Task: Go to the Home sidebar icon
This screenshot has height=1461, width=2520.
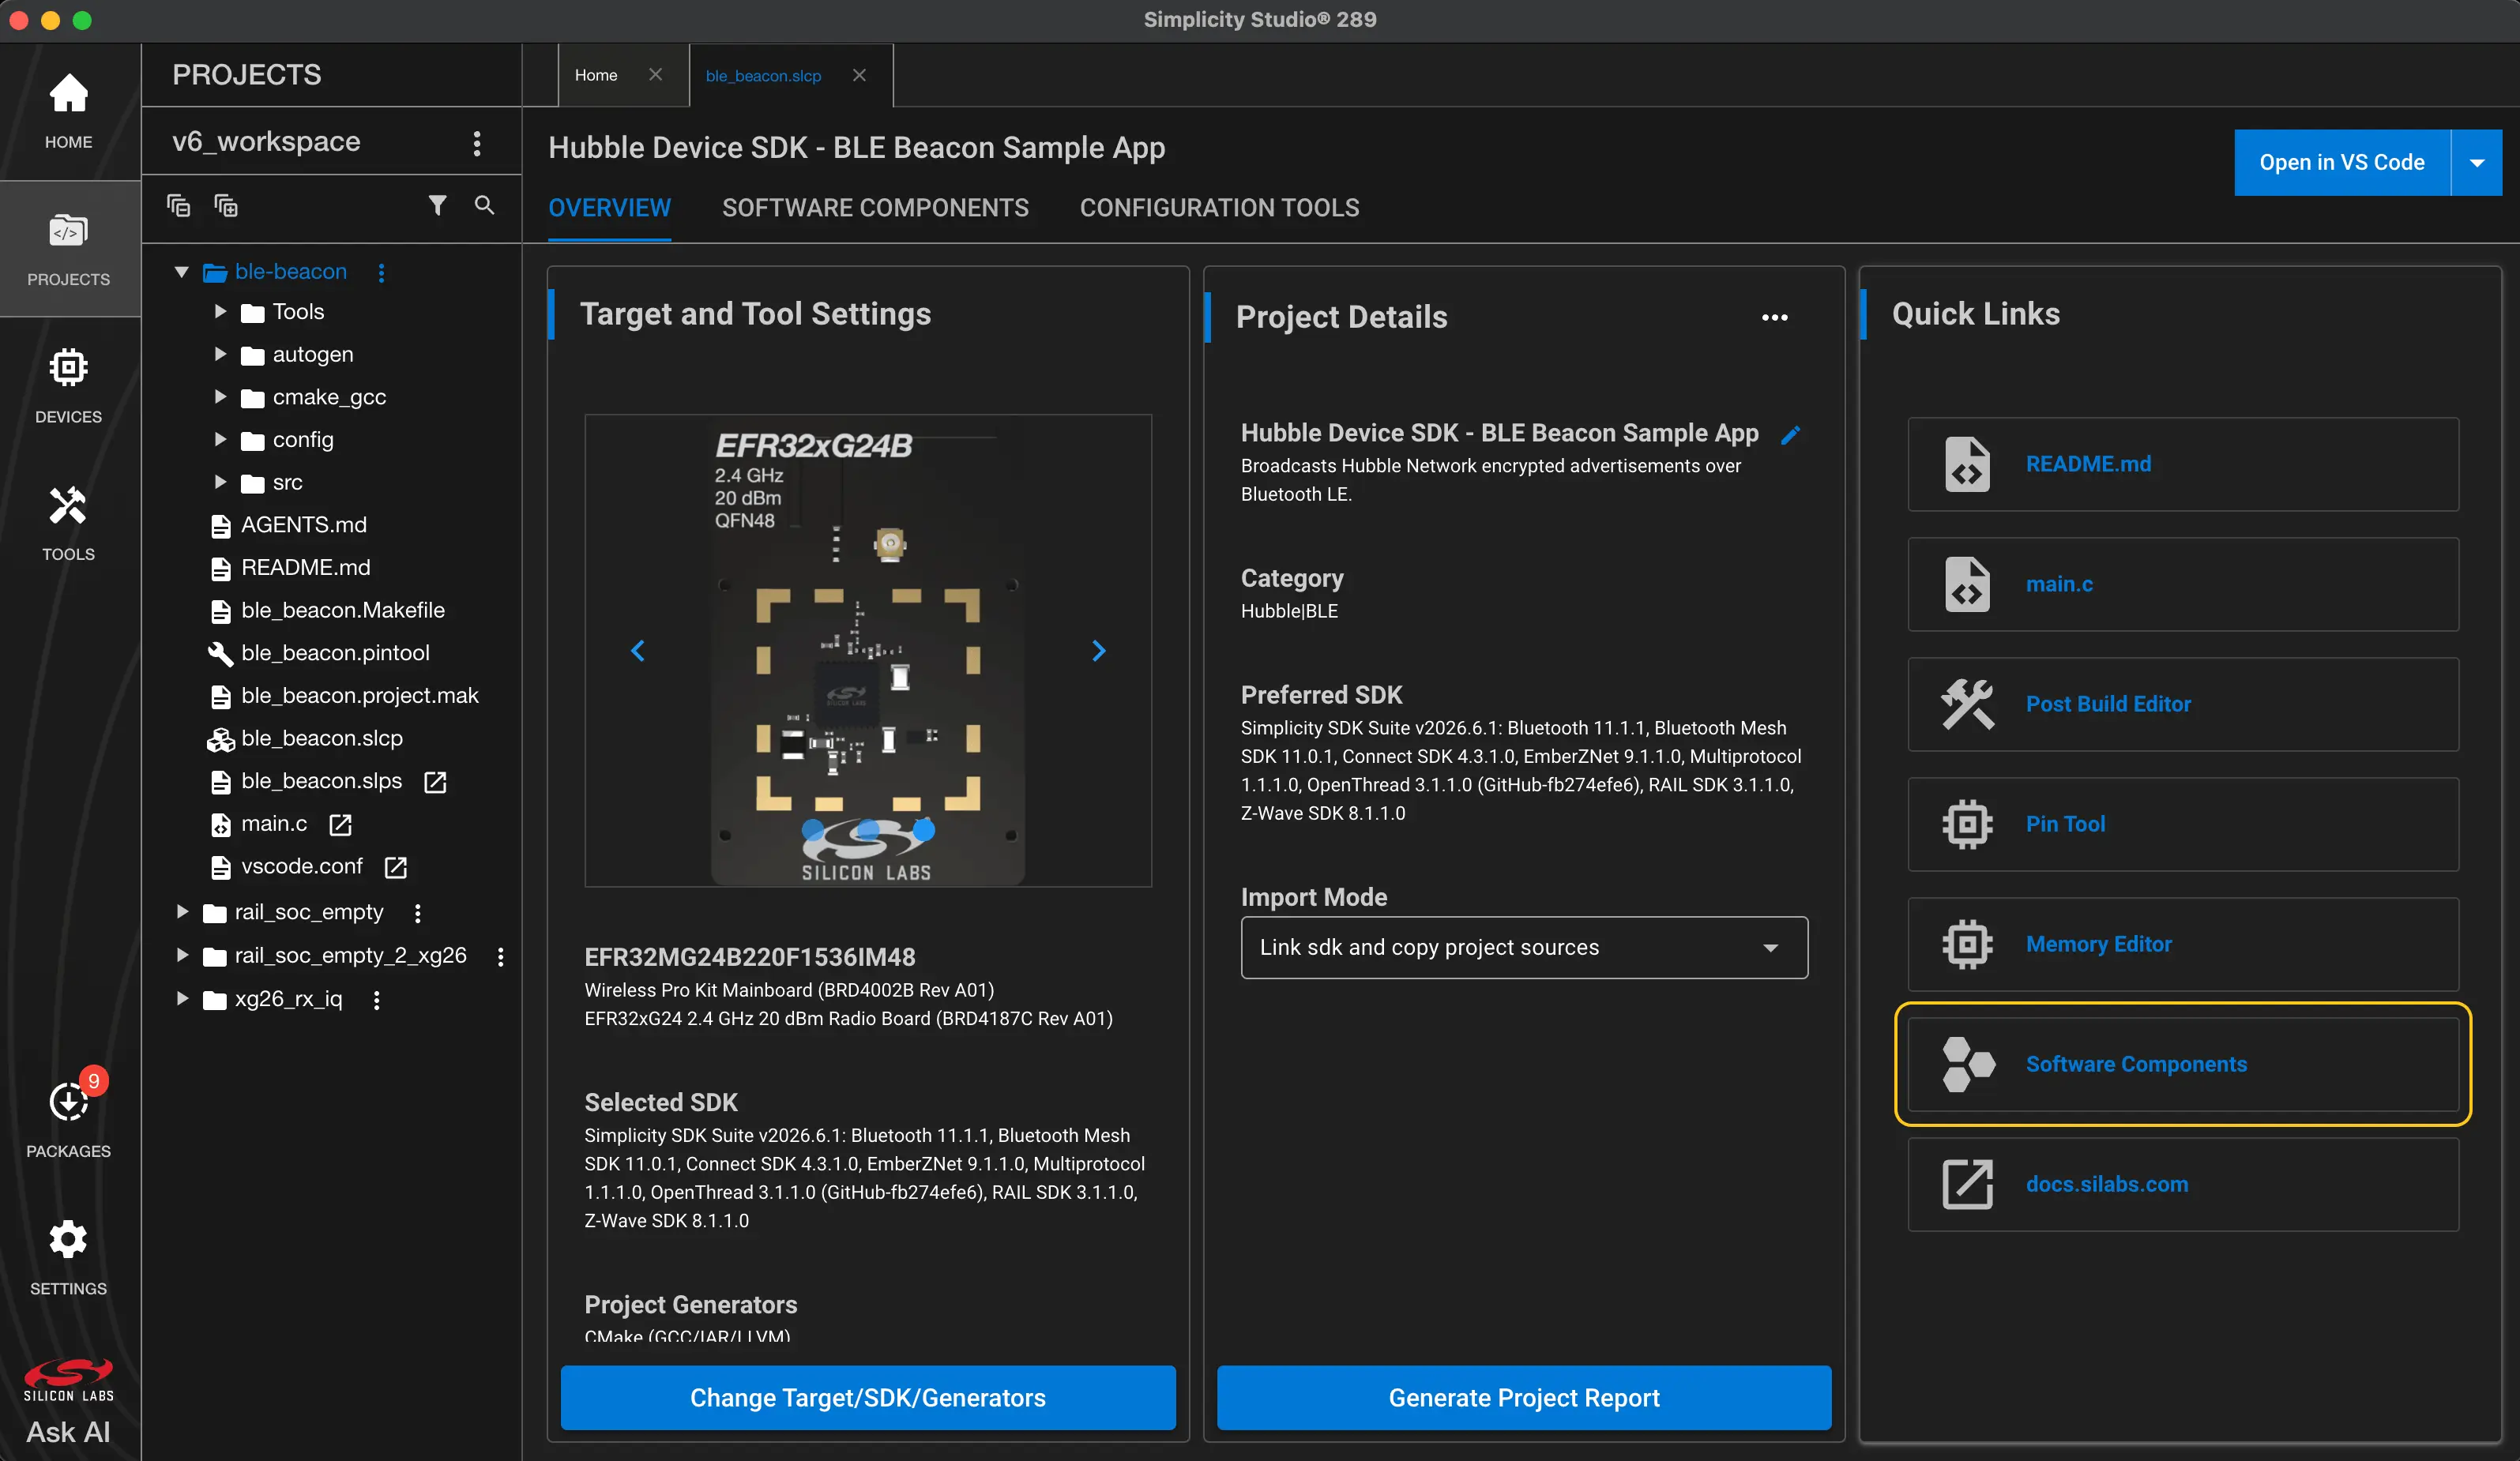Action: [x=68, y=111]
